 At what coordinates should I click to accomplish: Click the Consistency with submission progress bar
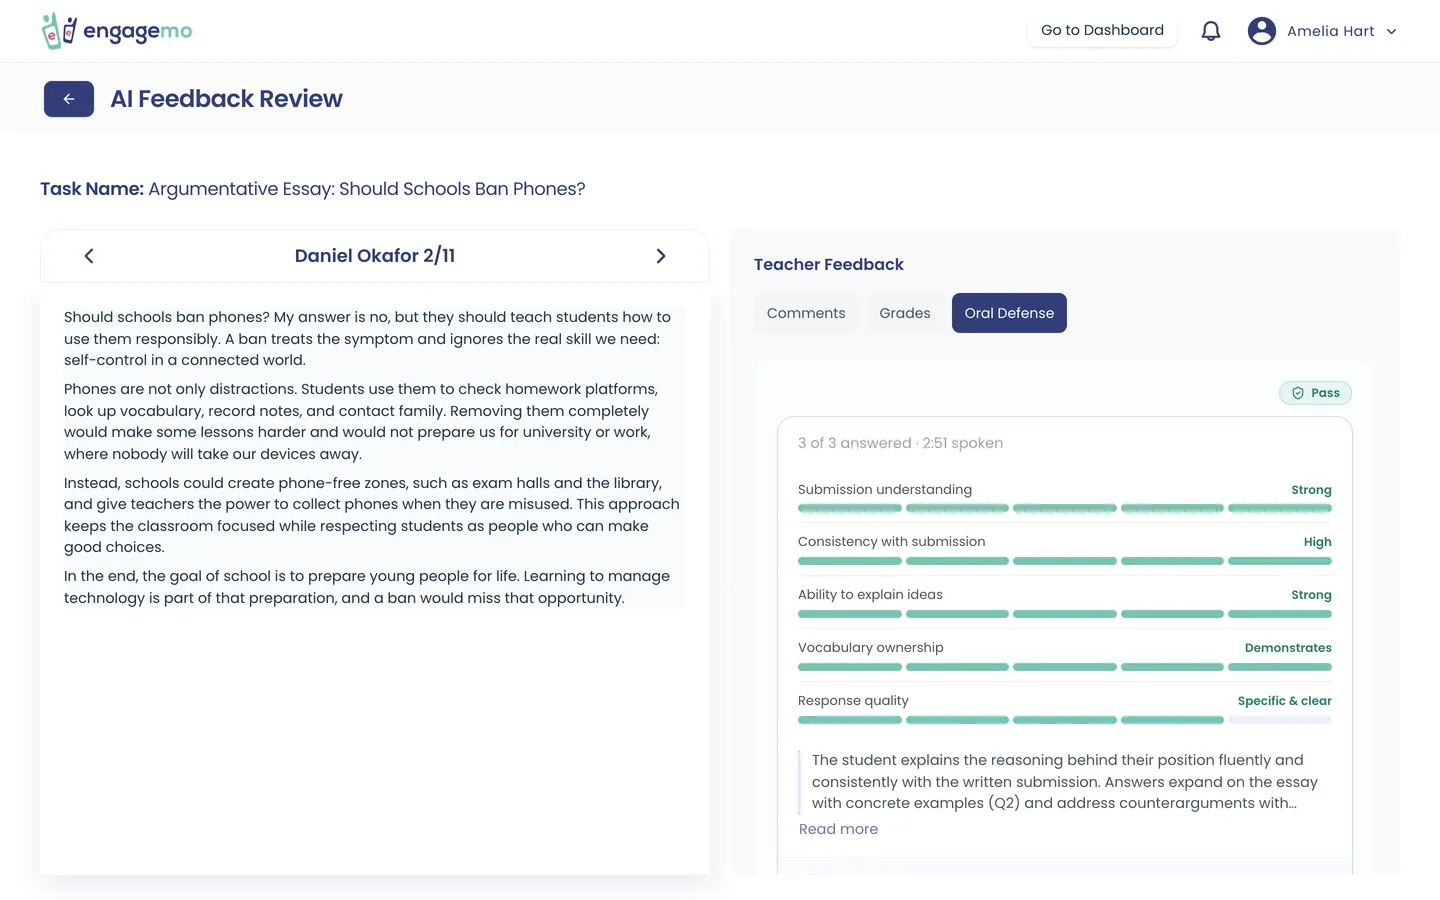pos(1065,561)
